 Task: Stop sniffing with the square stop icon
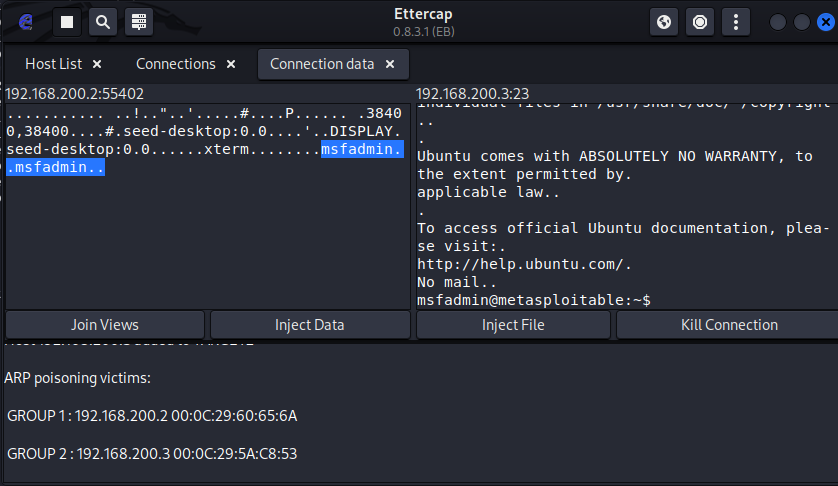pyautogui.click(x=66, y=21)
